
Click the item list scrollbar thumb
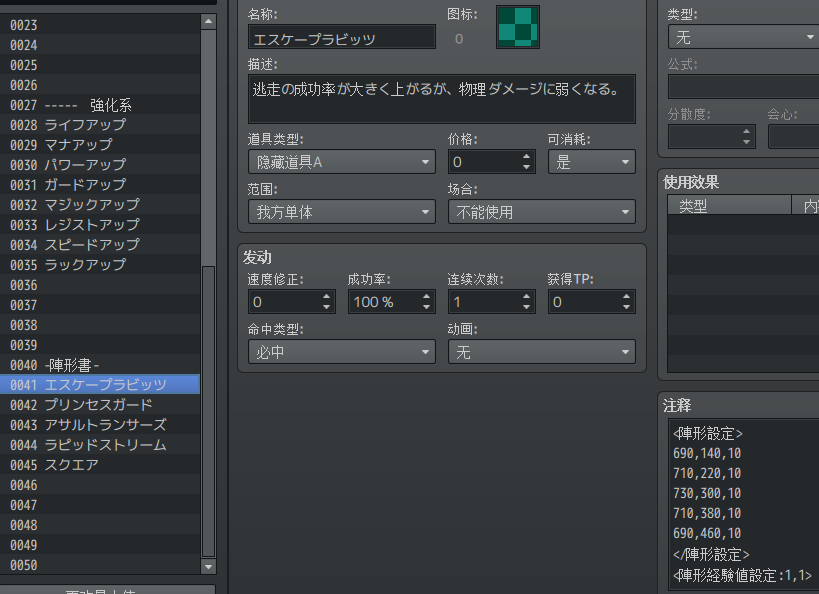click(208, 411)
